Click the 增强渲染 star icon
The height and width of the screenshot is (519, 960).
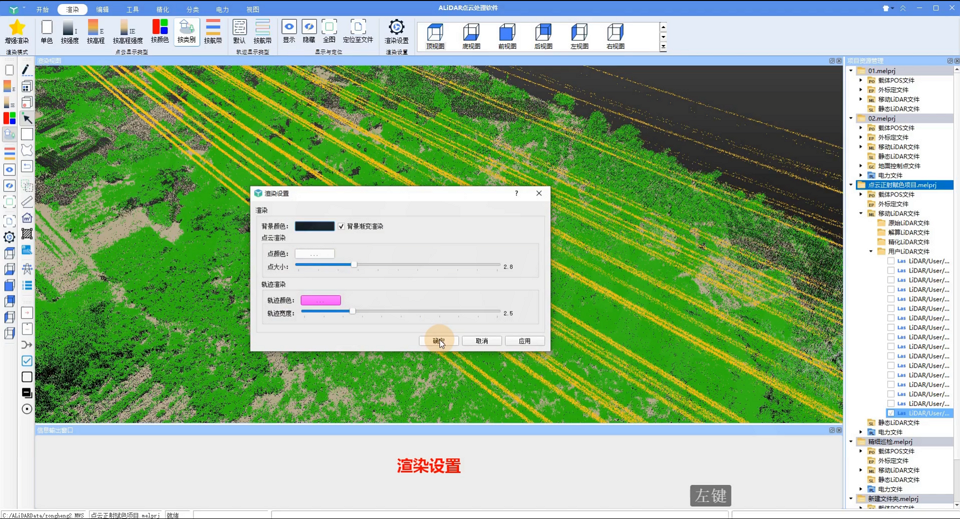(17, 29)
